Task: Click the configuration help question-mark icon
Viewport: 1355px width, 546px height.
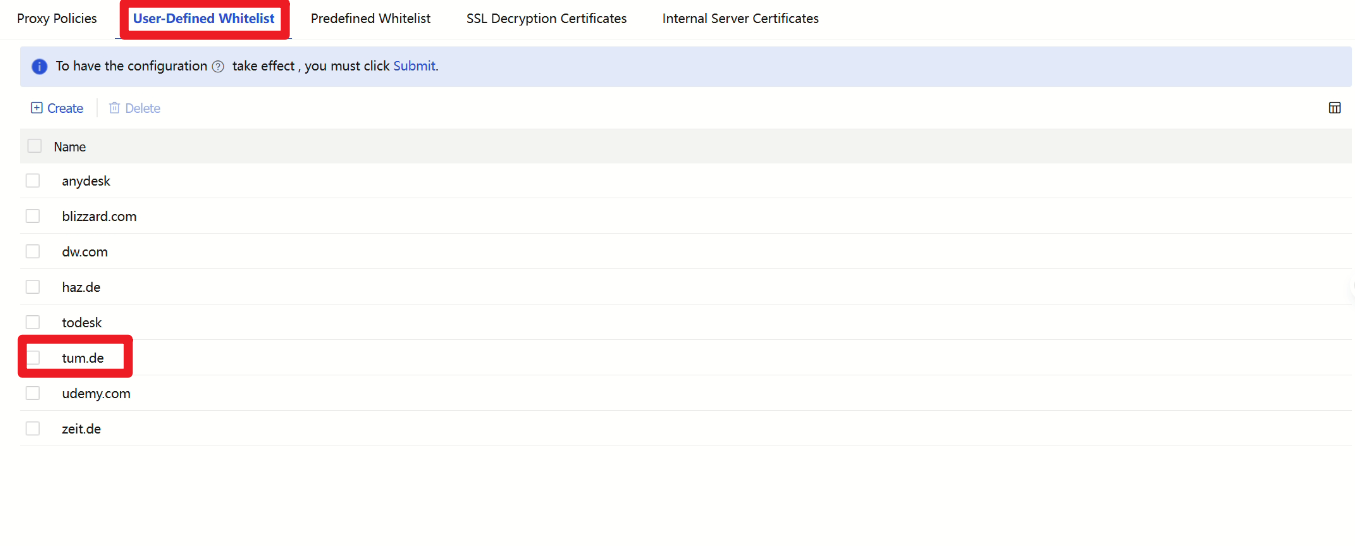Action: pos(218,66)
